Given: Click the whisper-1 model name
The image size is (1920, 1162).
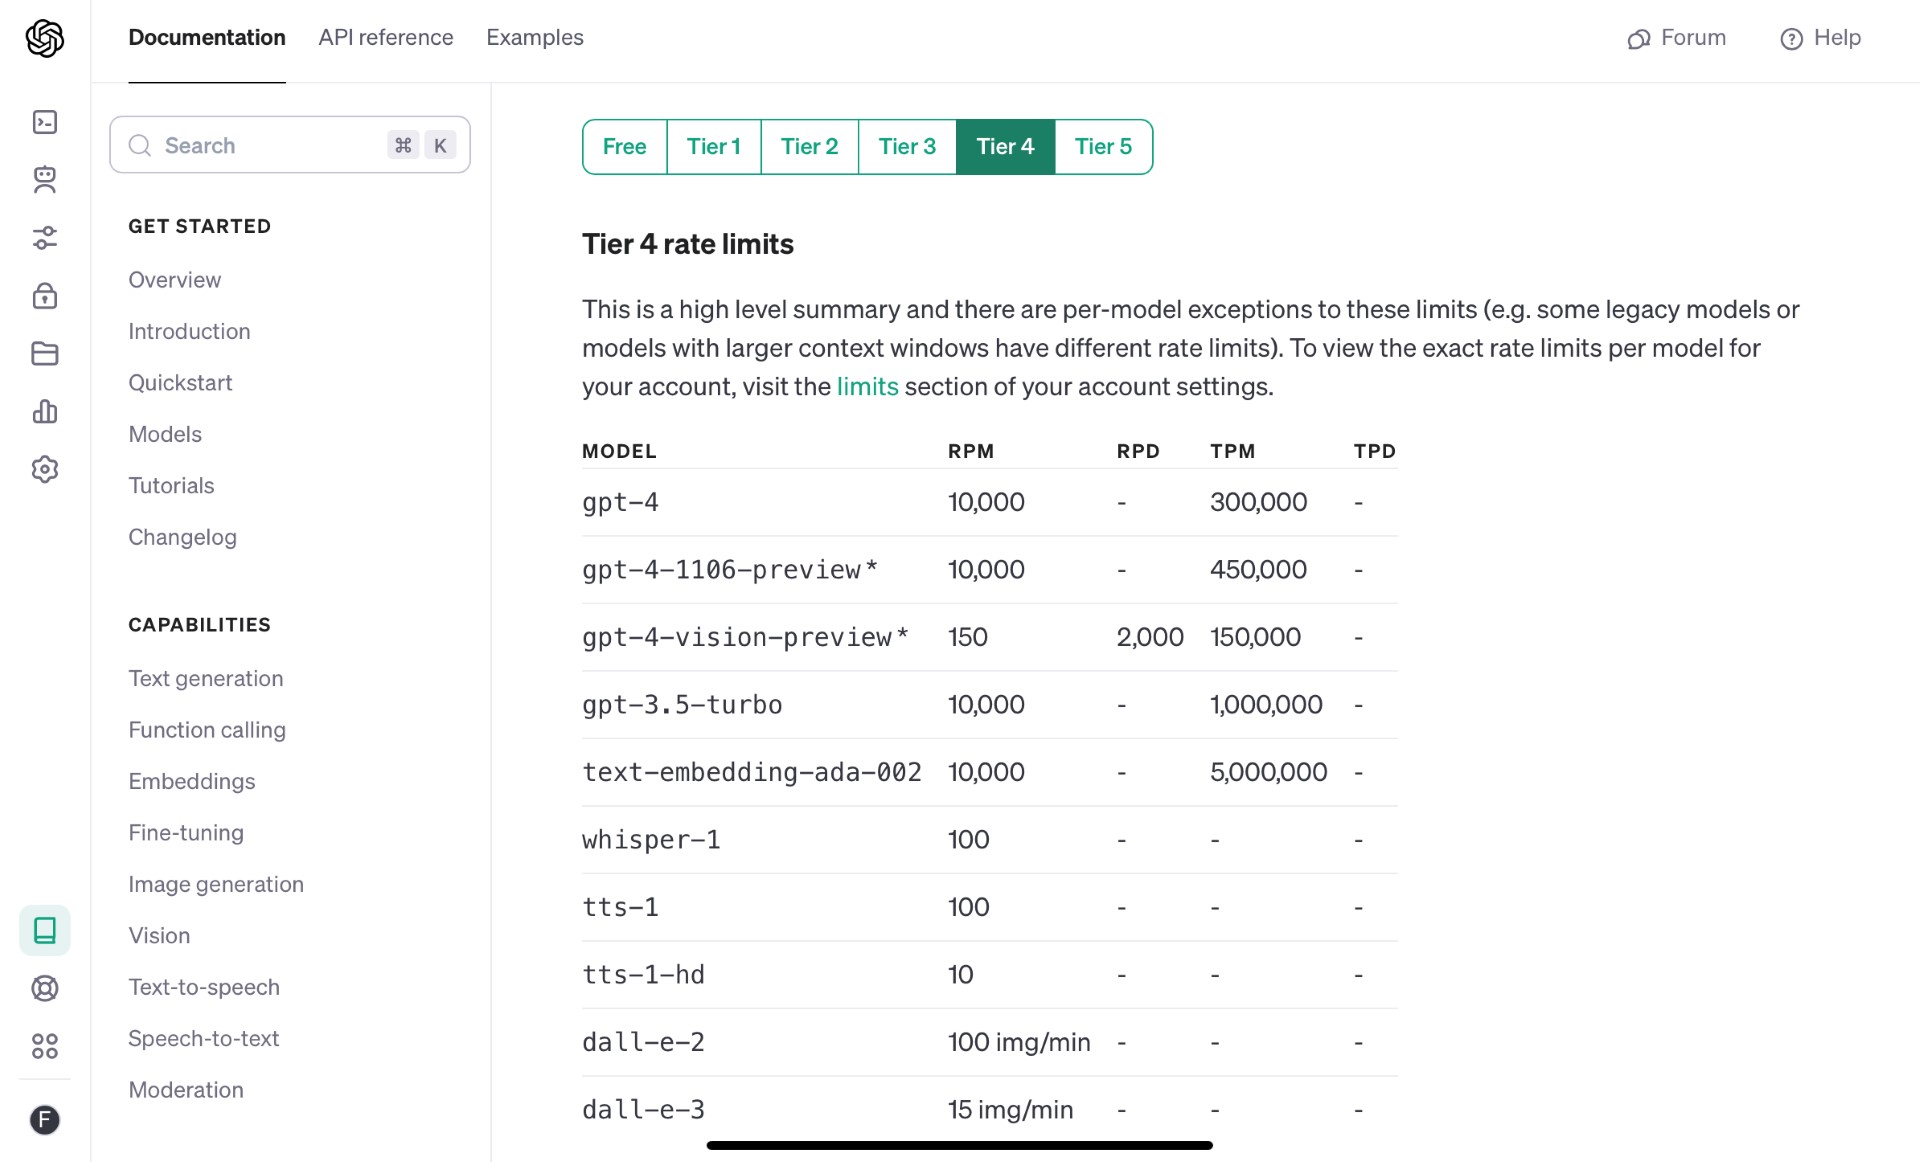Looking at the screenshot, I should 651,840.
